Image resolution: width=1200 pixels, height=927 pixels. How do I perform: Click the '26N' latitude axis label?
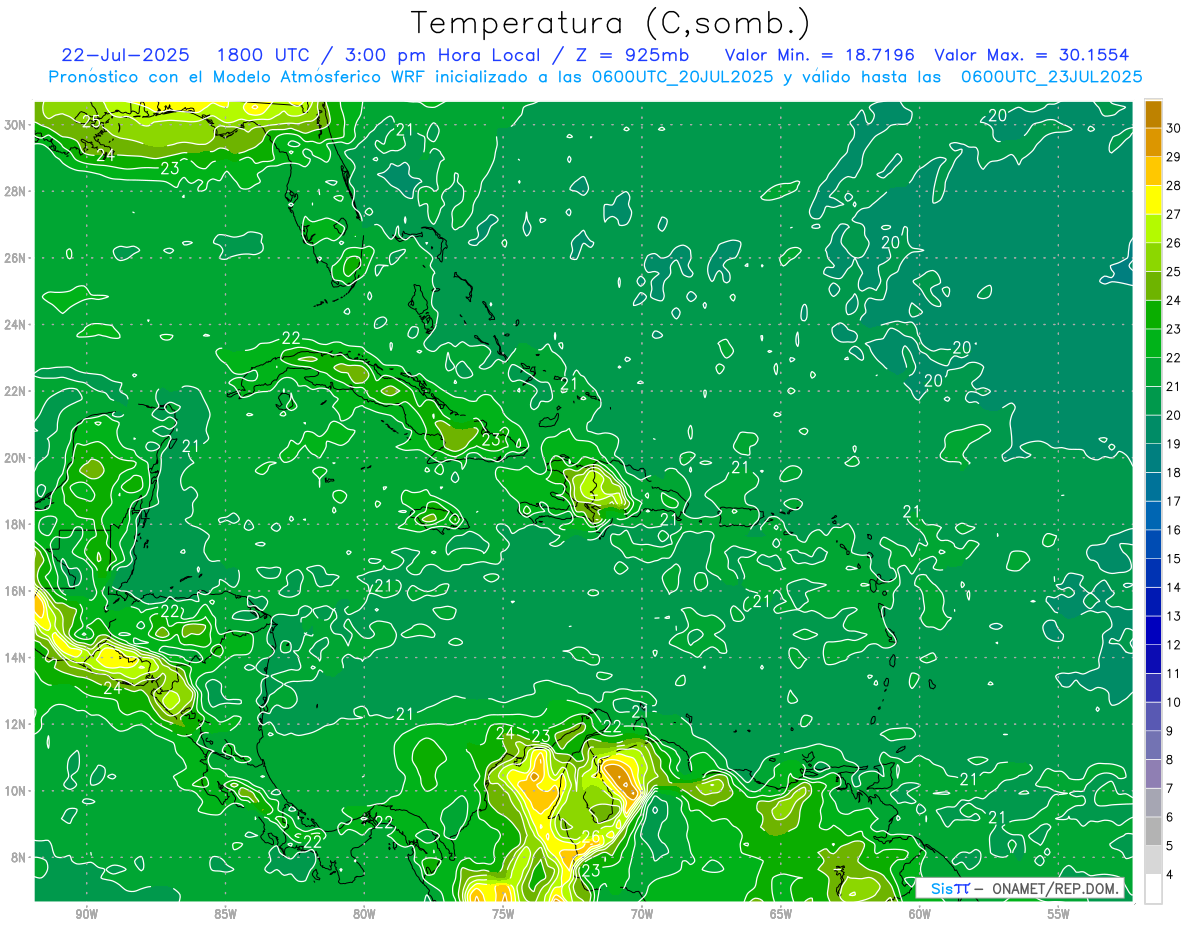click(x=17, y=258)
